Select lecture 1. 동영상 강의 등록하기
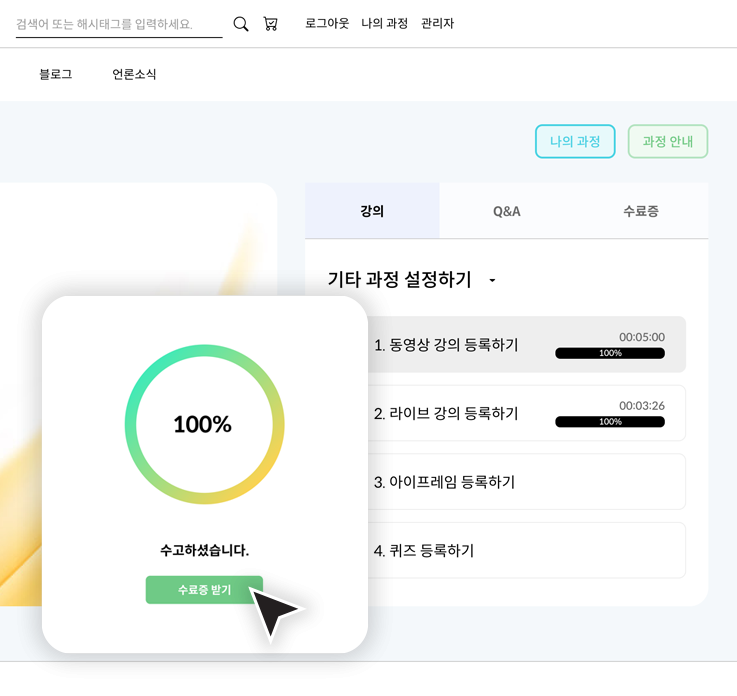The image size is (737, 696). click(x=525, y=344)
